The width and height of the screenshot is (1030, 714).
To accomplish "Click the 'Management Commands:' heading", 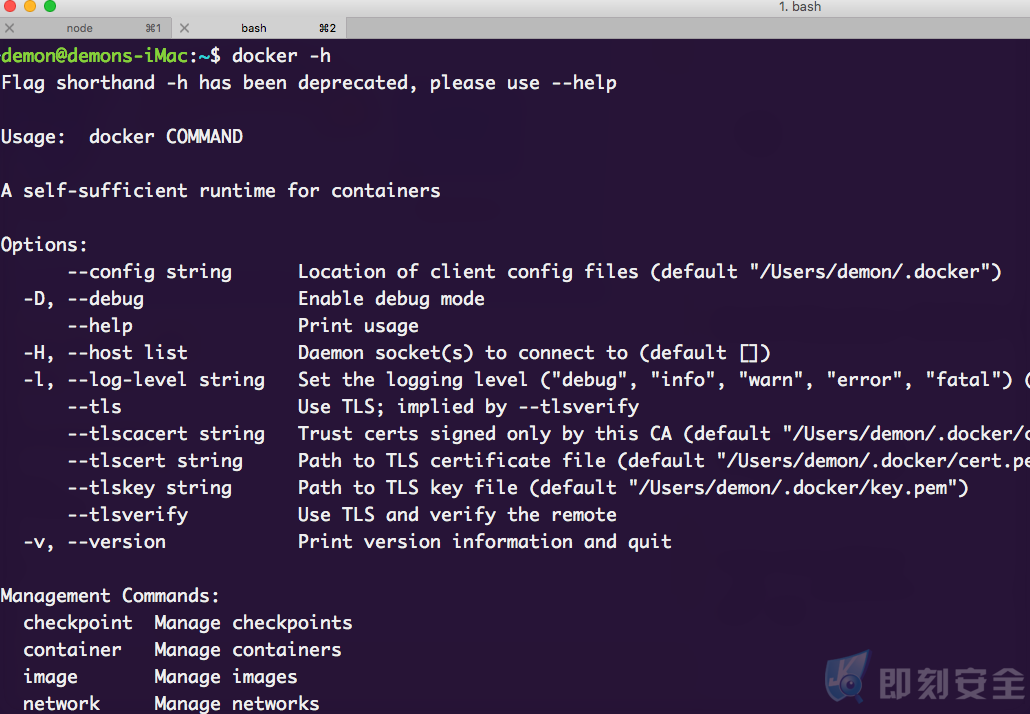I will [110, 596].
